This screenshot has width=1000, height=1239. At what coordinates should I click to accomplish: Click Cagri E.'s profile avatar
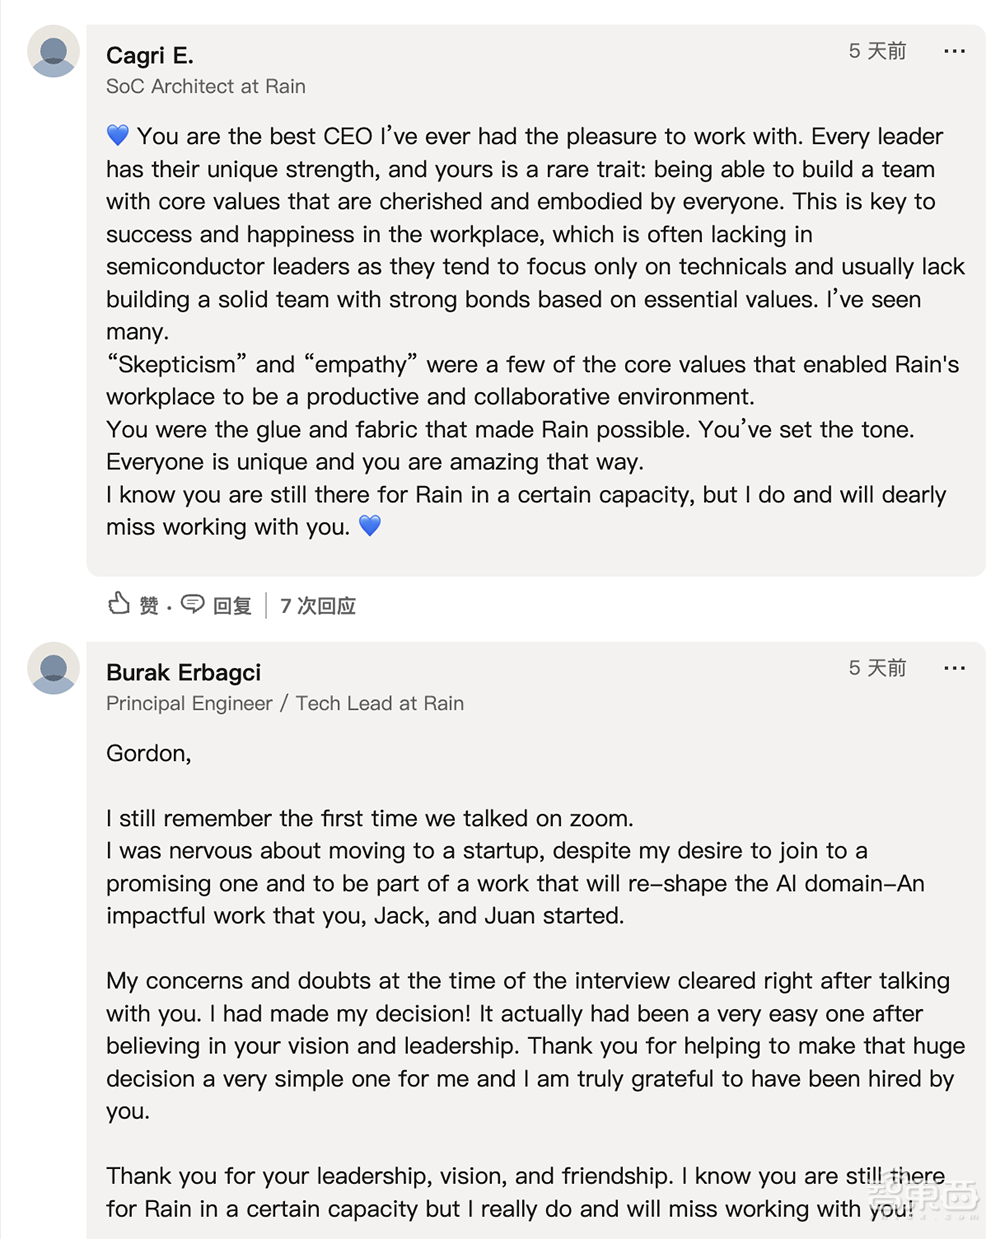point(53,51)
